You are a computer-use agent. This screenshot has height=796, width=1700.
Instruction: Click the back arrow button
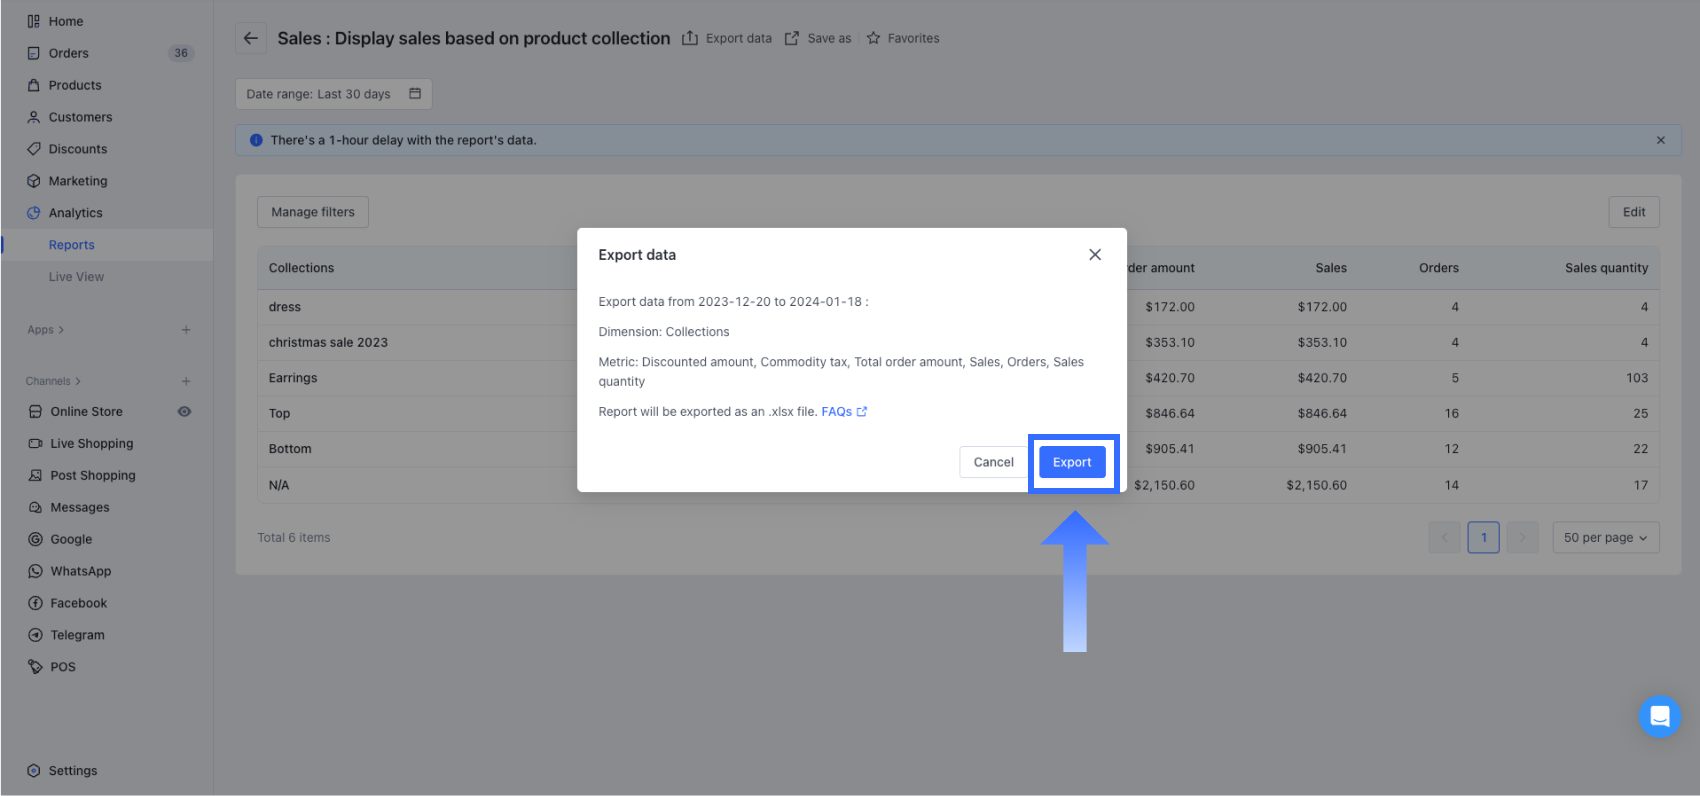[x=251, y=38]
